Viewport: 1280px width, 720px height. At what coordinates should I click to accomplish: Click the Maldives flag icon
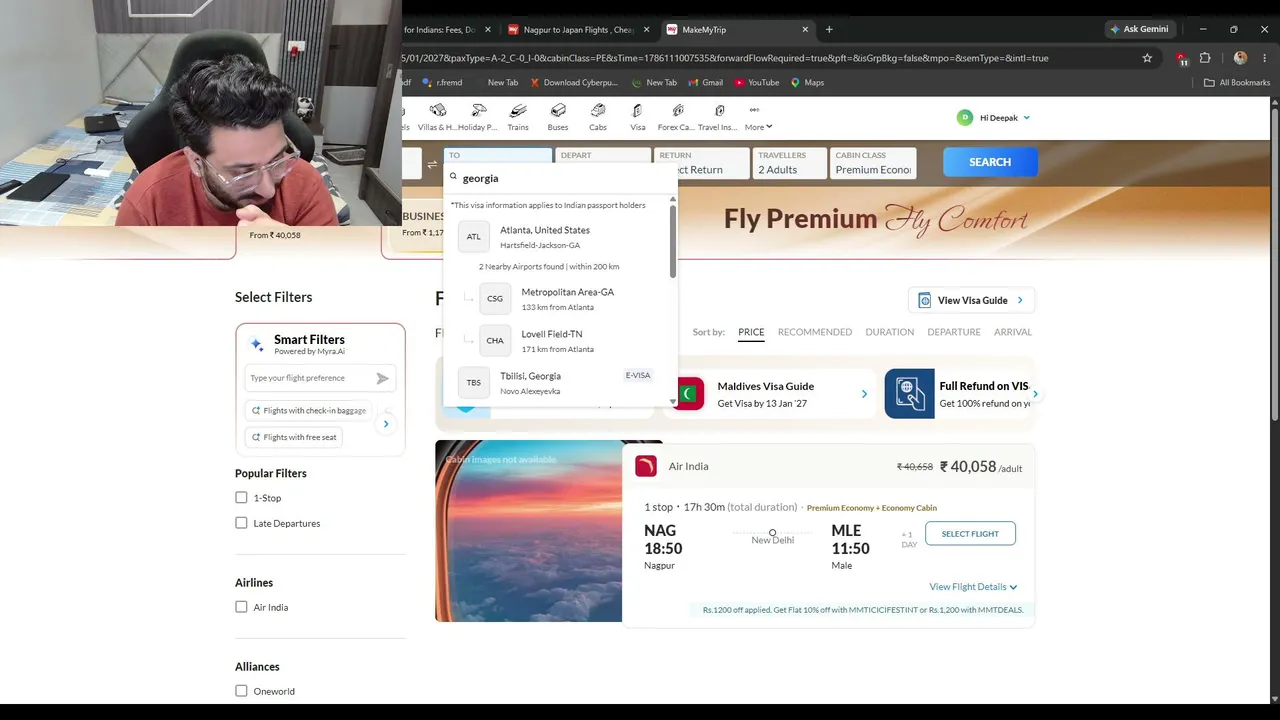click(688, 394)
